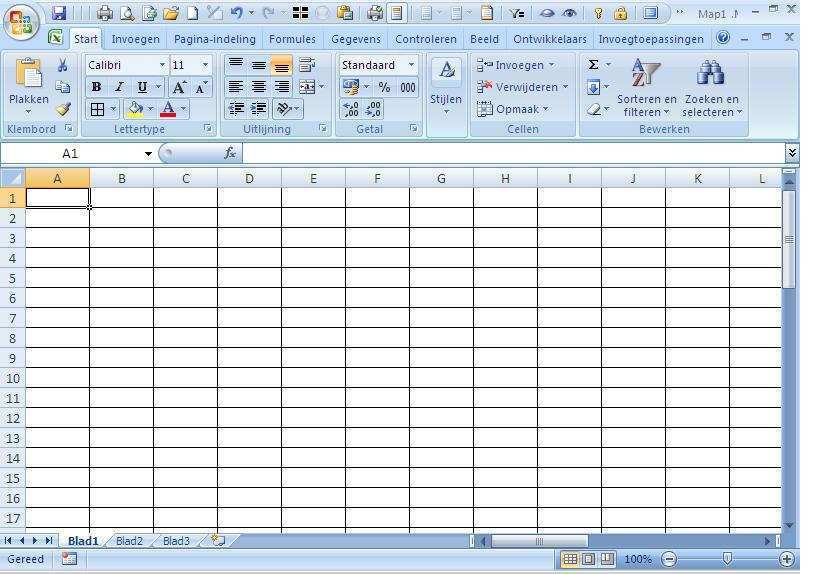Screen dimensions: 840x574
Task: Toggle bottom vertical alignment
Action: [282, 65]
